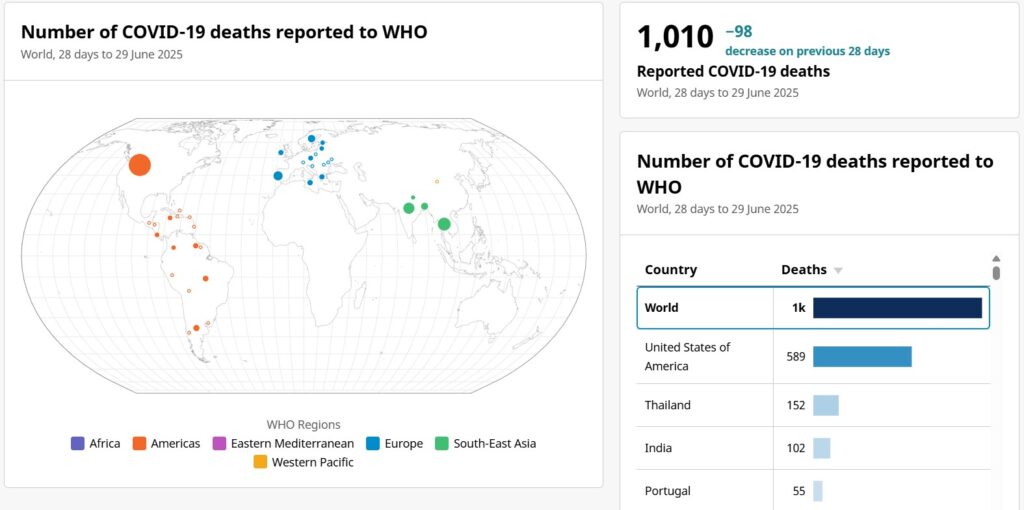Sort the table by the Country column header

[x=671, y=270]
